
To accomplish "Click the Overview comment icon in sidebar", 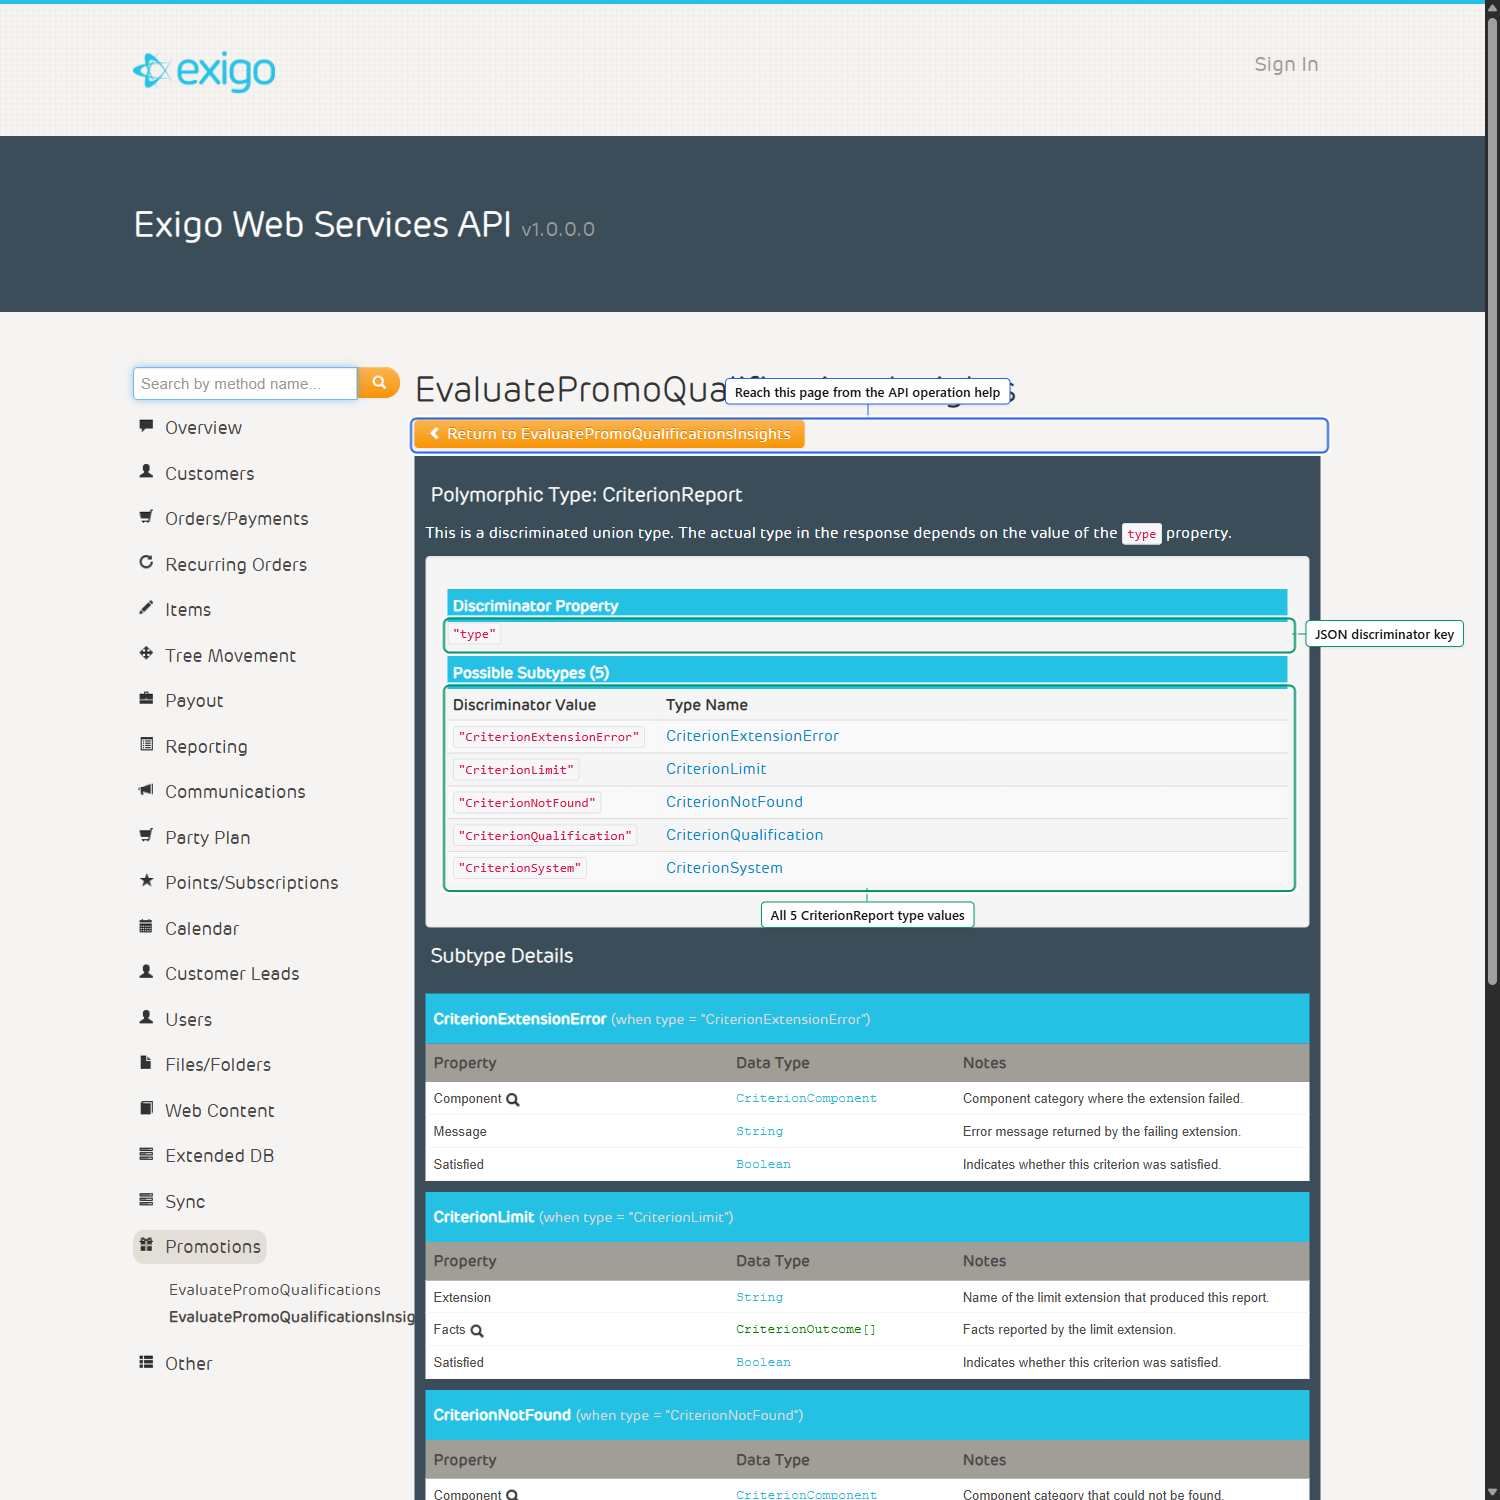I will click(x=146, y=426).
